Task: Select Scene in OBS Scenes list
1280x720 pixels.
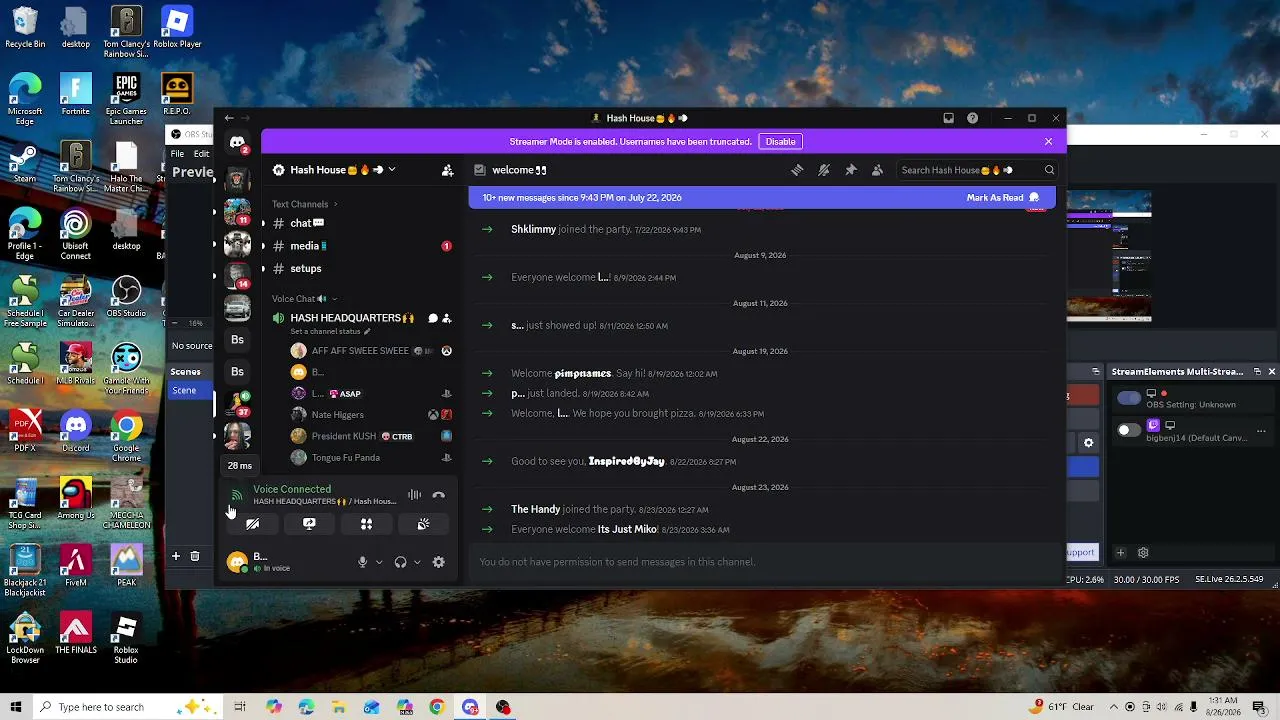Action: (191, 391)
